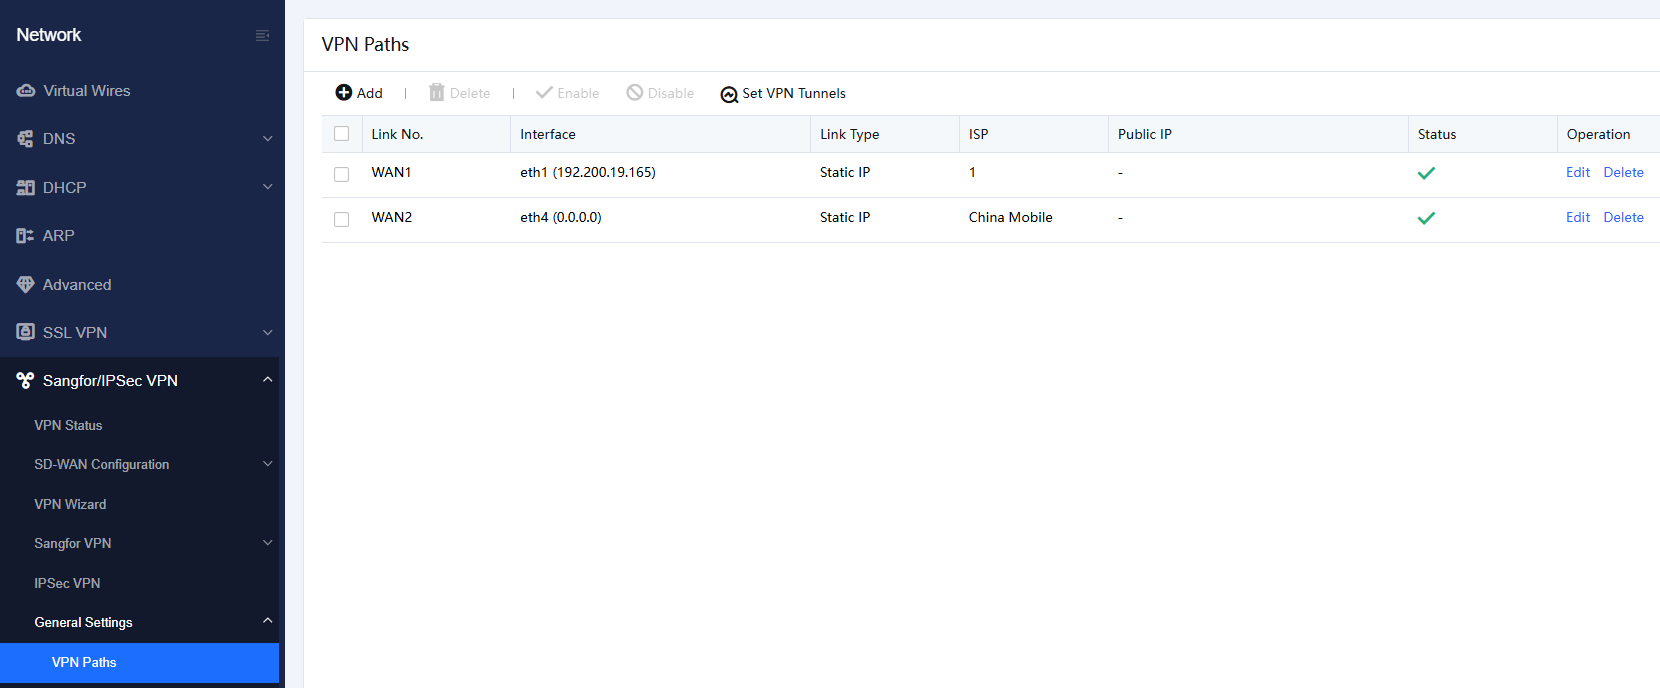The image size is (1660, 688).
Task: Click the Virtual Wires cloud icon
Action: coord(26,91)
